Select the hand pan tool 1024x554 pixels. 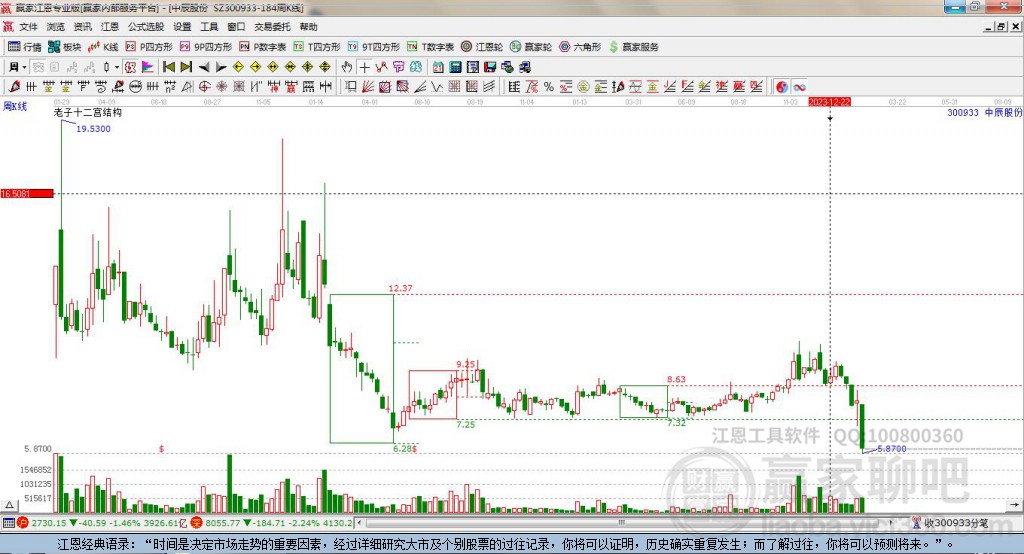click(x=347, y=67)
